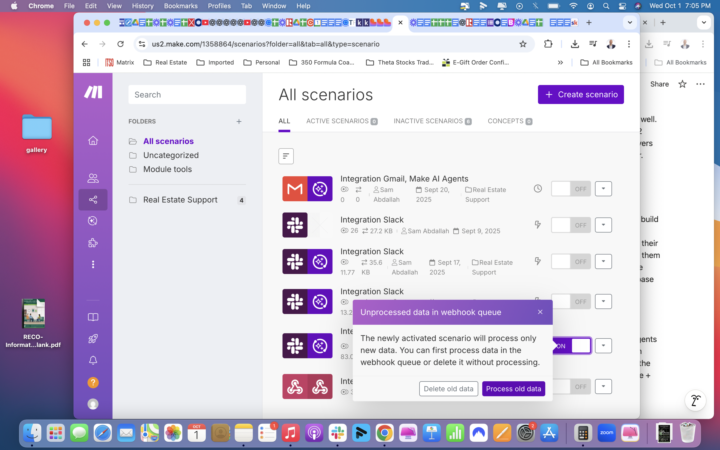
Task: Open Chrome downloads icon
Action: (574, 44)
